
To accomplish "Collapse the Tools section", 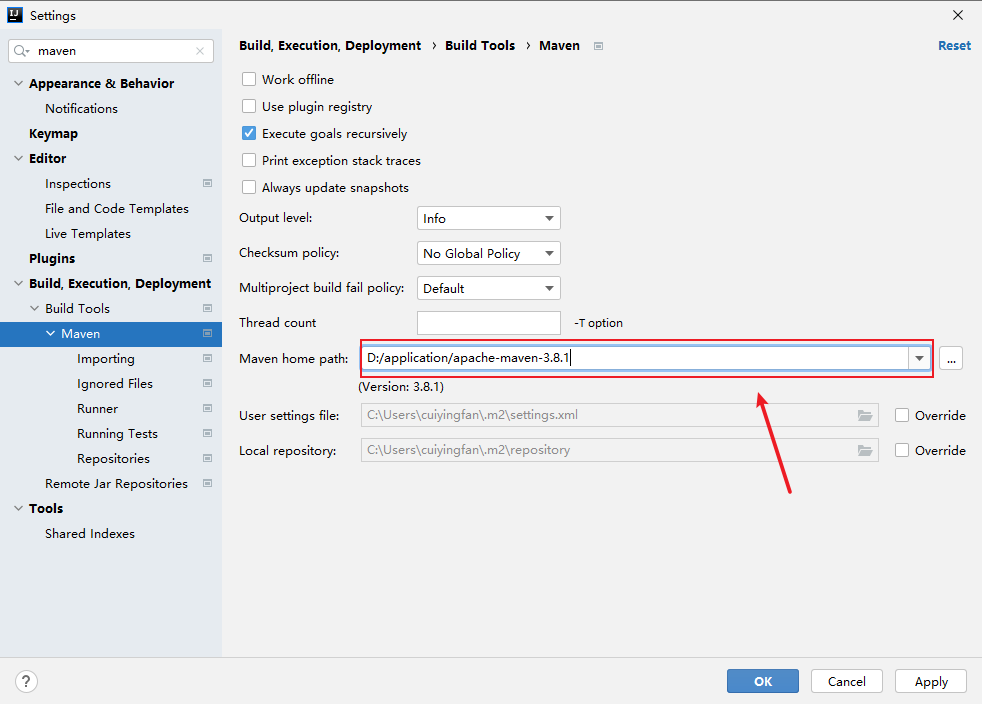I will click(18, 509).
